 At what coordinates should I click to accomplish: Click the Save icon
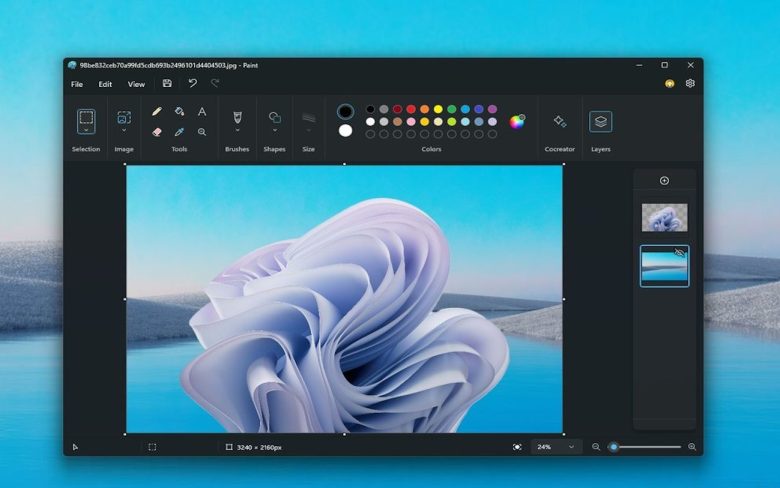[x=167, y=84]
